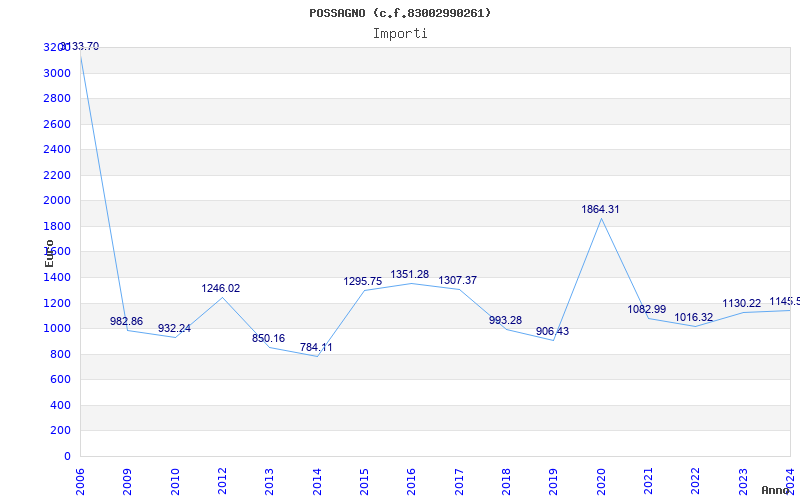Click the 2015 x-axis year label
800x500 pixels.
point(364,482)
